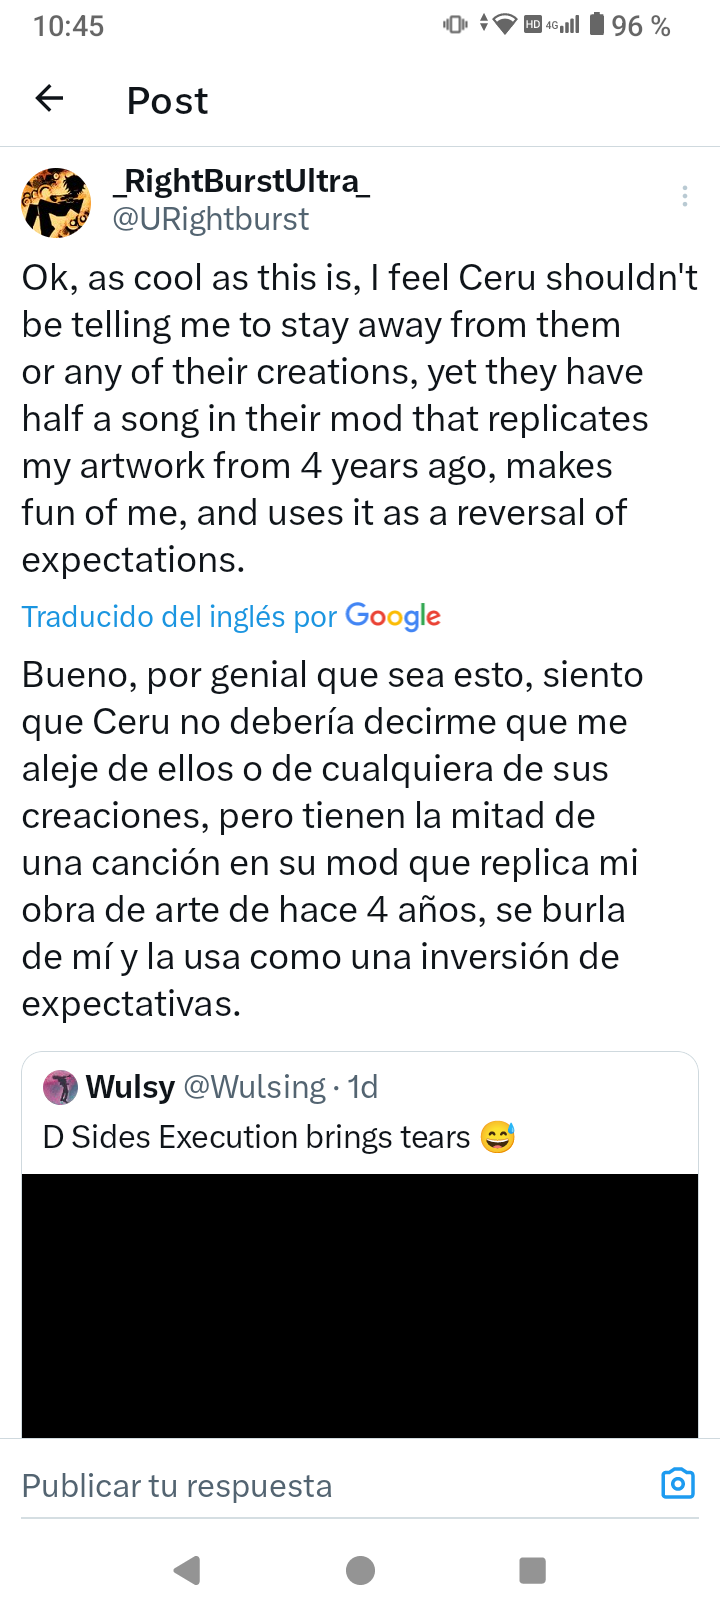Open the three-dot post options menu
The width and height of the screenshot is (720, 1612).
point(685,196)
